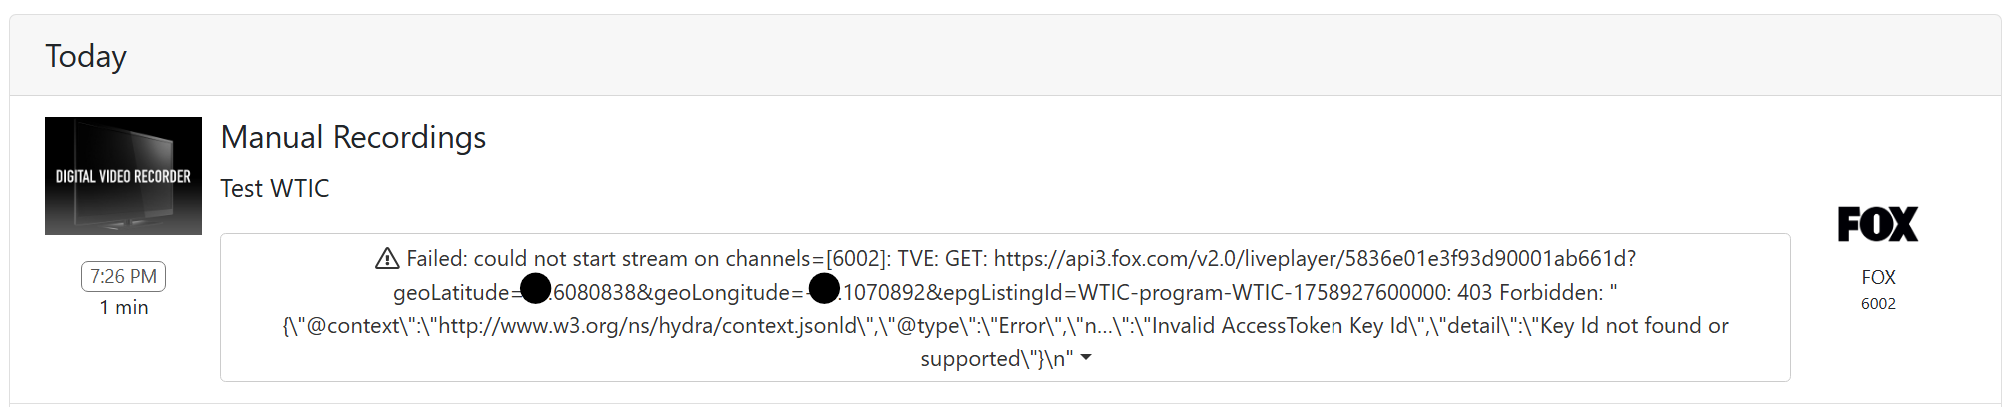Click the FOX channel logo
Screen dimensions: 2007x407
click(x=1877, y=224)
